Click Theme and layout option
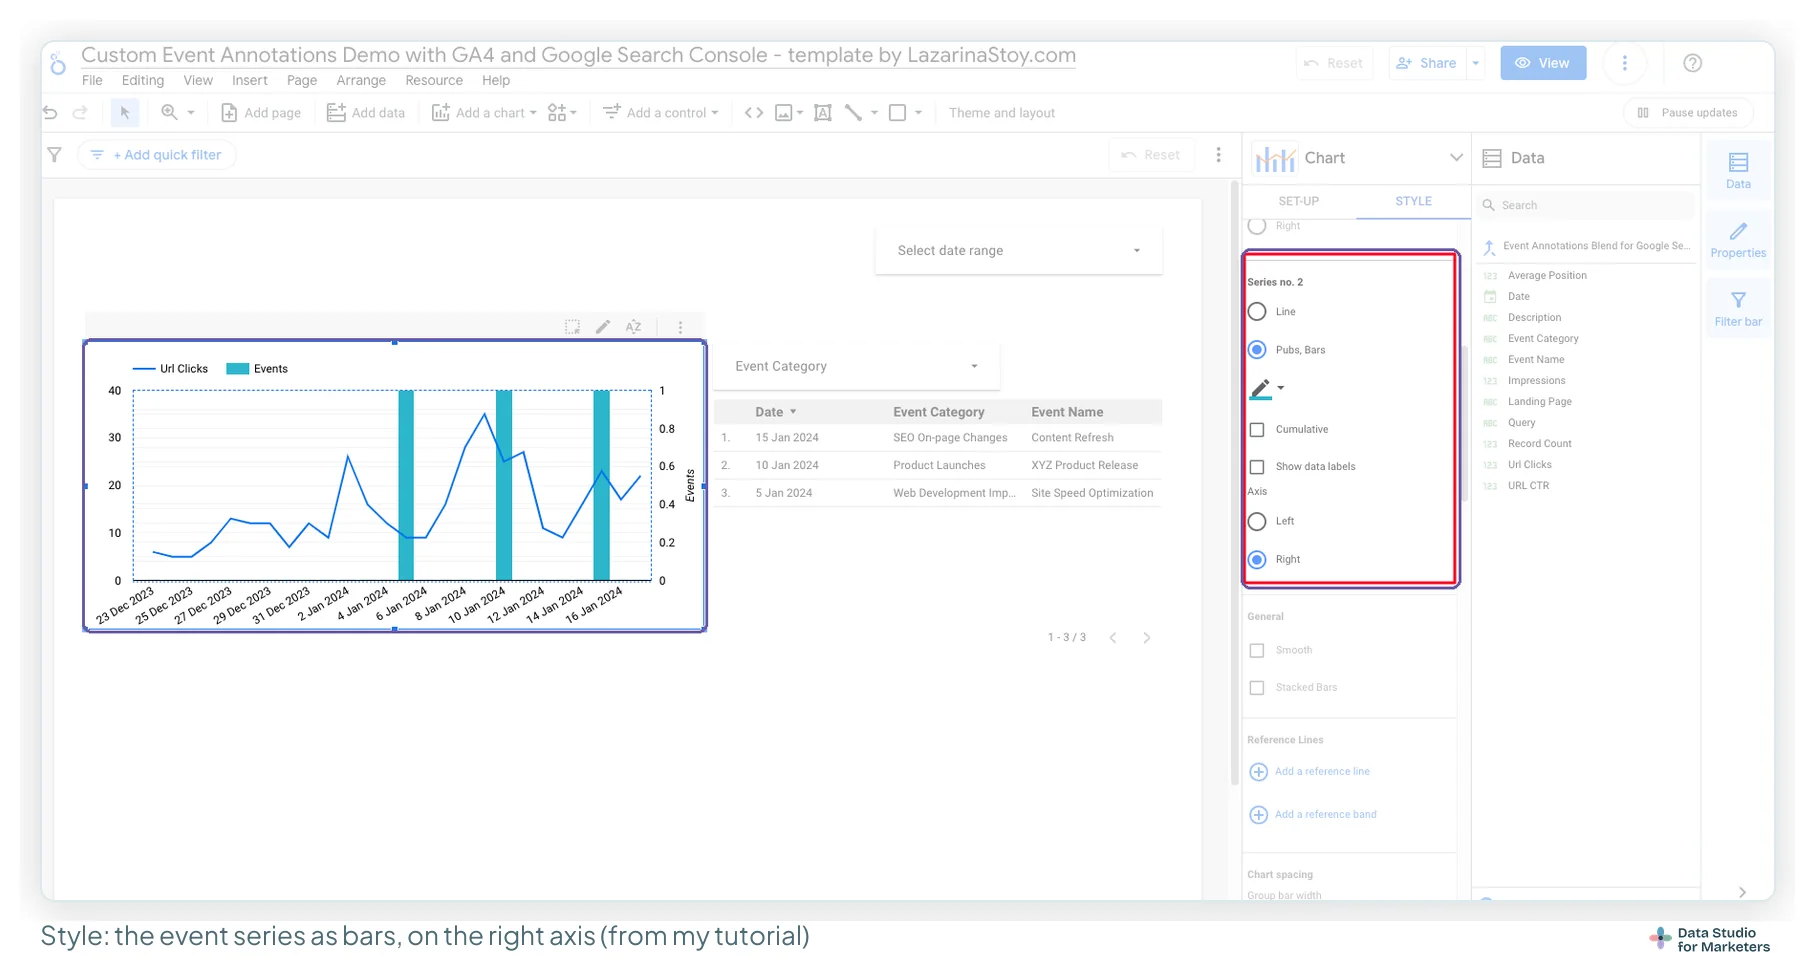This screenshot has height=975, width=1815. coord(1001,113)
